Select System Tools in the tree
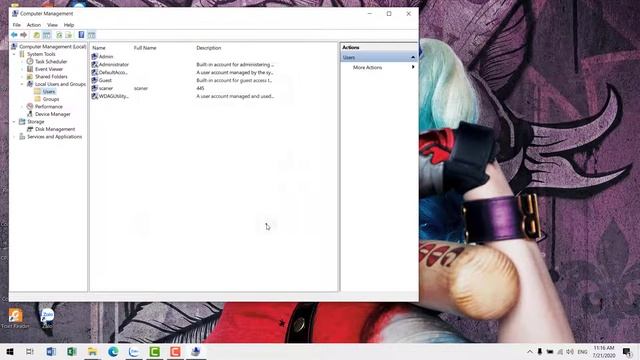This screenshot has width=640, height=360. (41, 54)
